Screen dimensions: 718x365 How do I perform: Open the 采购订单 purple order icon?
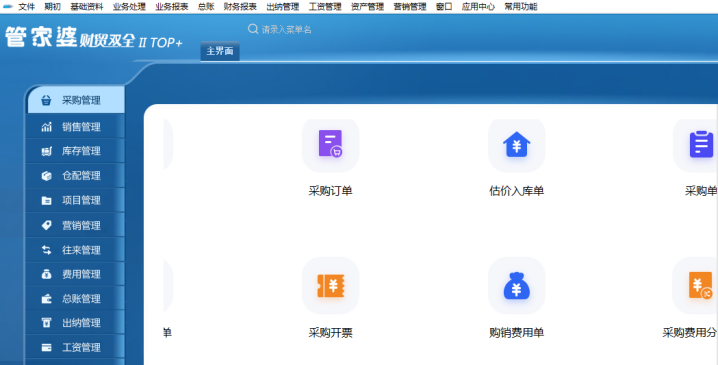330,144
